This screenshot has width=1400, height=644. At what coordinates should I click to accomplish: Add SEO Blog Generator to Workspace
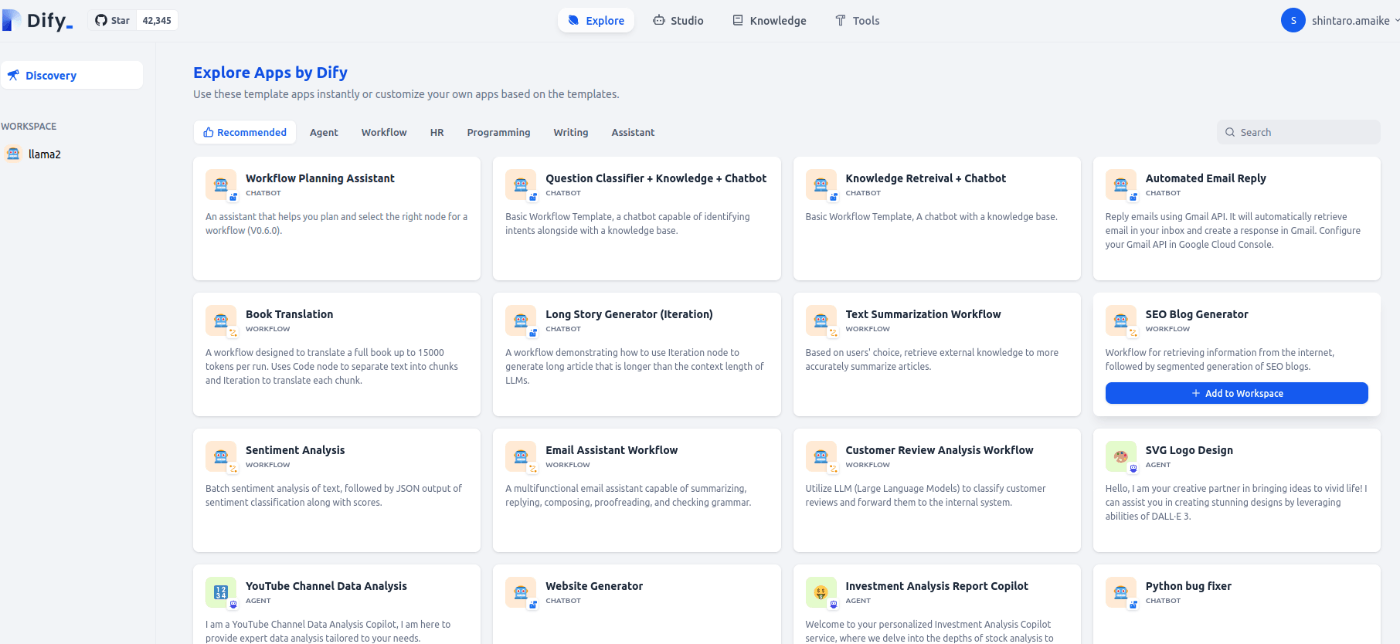[1236, 393]
